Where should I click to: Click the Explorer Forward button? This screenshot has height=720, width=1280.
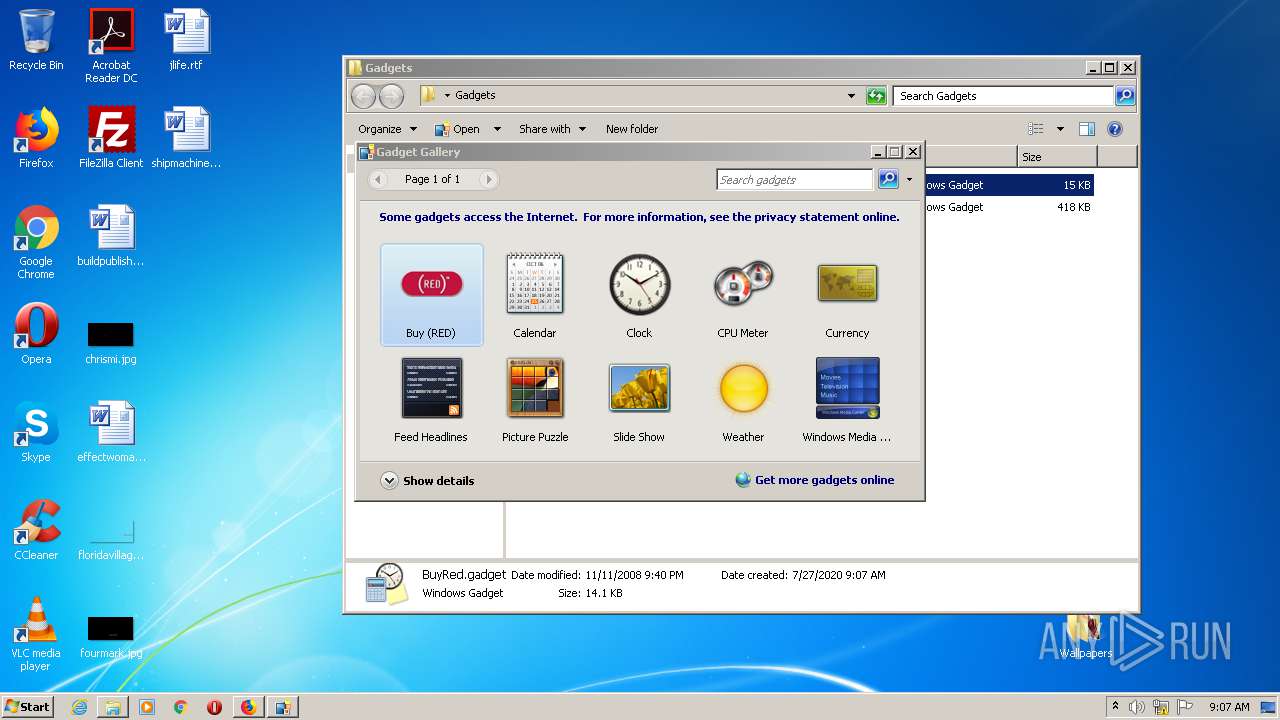[392, 96]
